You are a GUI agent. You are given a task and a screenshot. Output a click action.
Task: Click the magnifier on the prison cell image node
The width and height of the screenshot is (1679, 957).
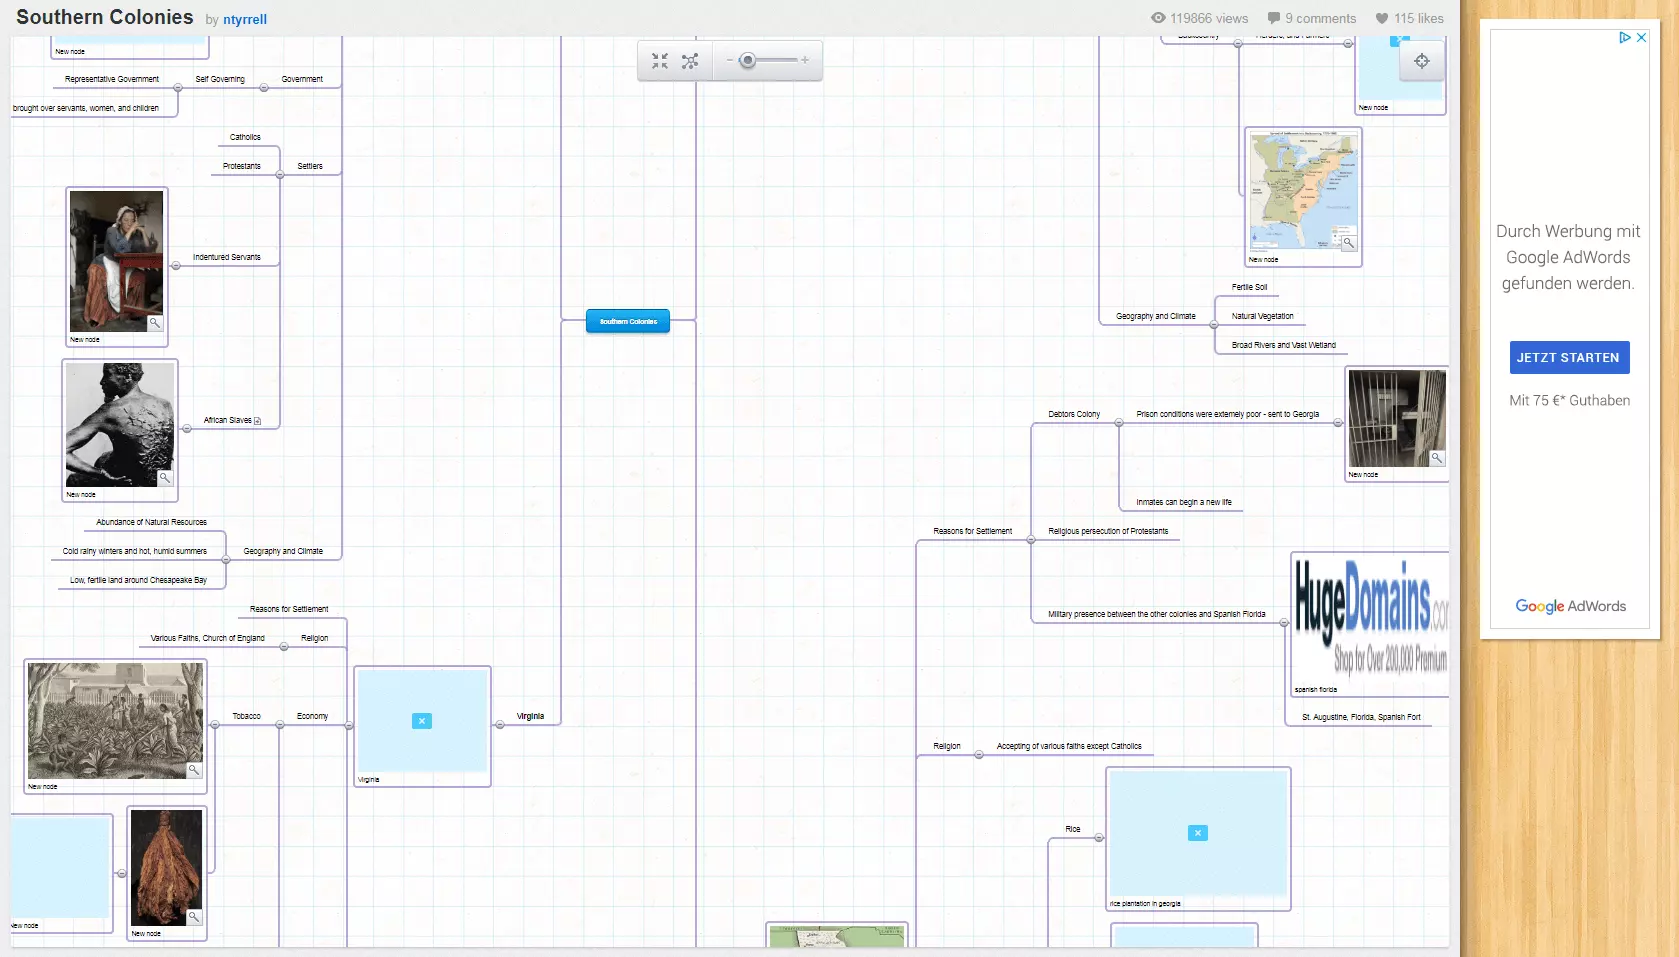point(1437,458)
